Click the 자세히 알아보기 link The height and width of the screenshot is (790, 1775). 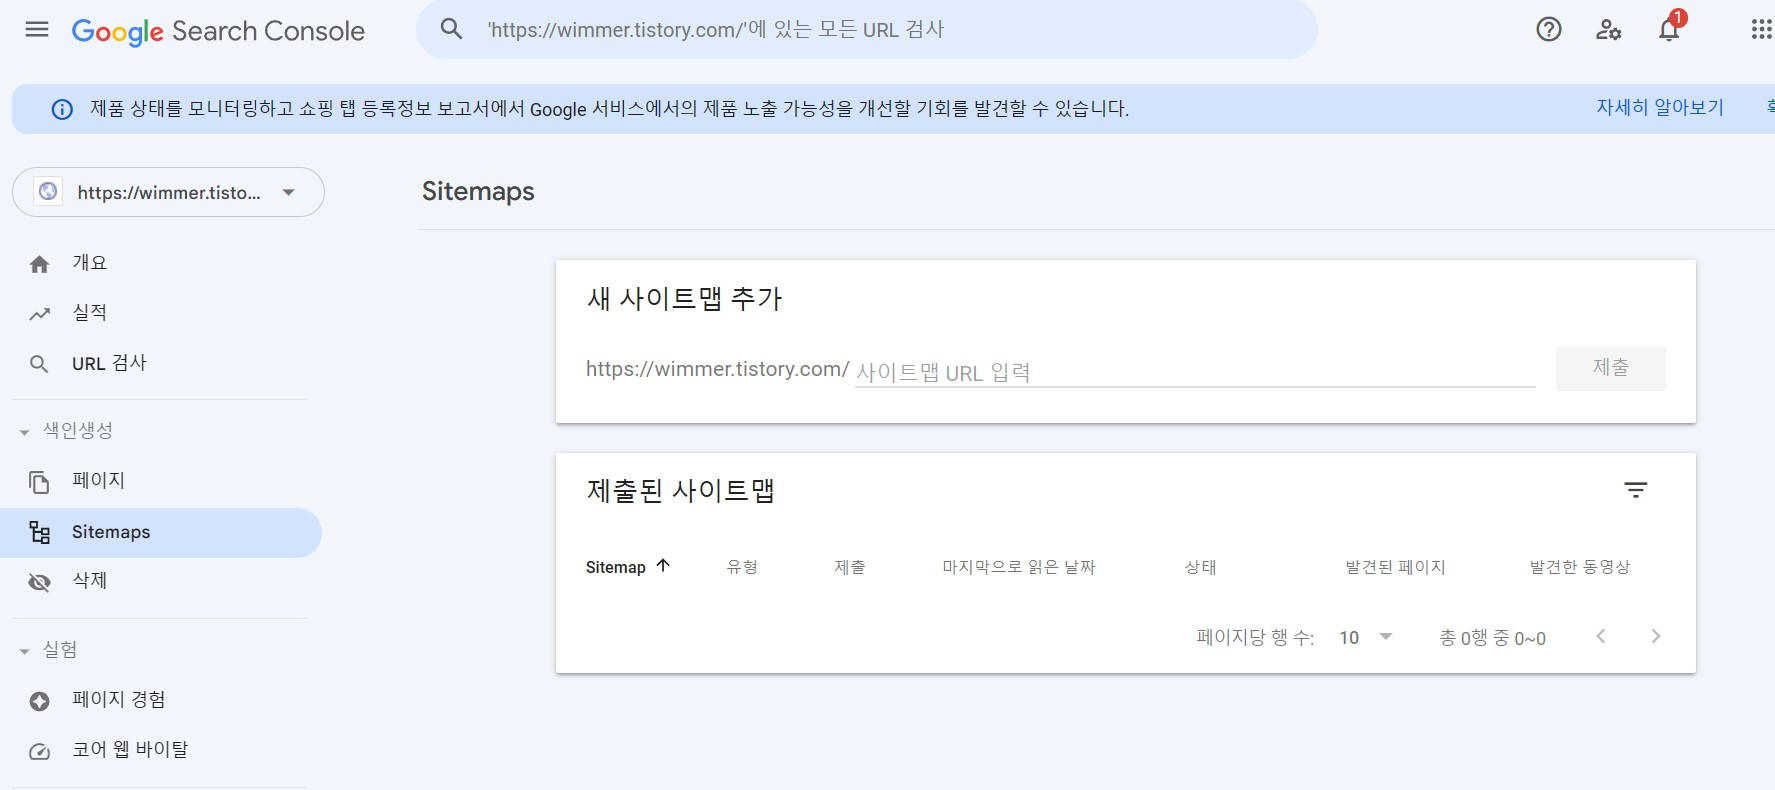[x=1660, y=107]
